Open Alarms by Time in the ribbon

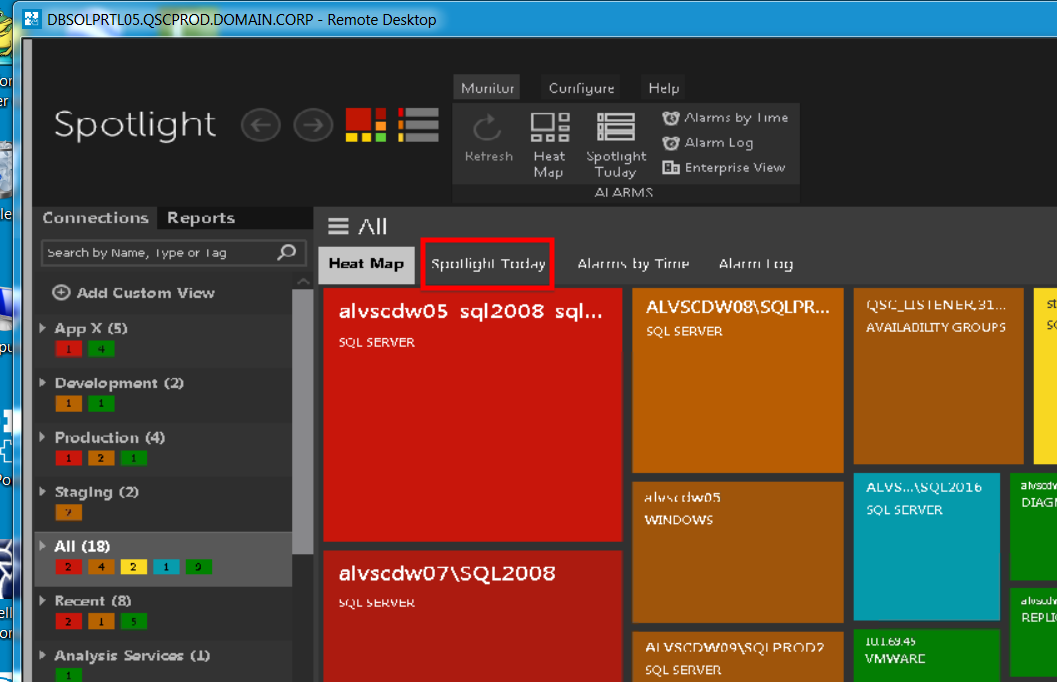(x=725, y=118)
